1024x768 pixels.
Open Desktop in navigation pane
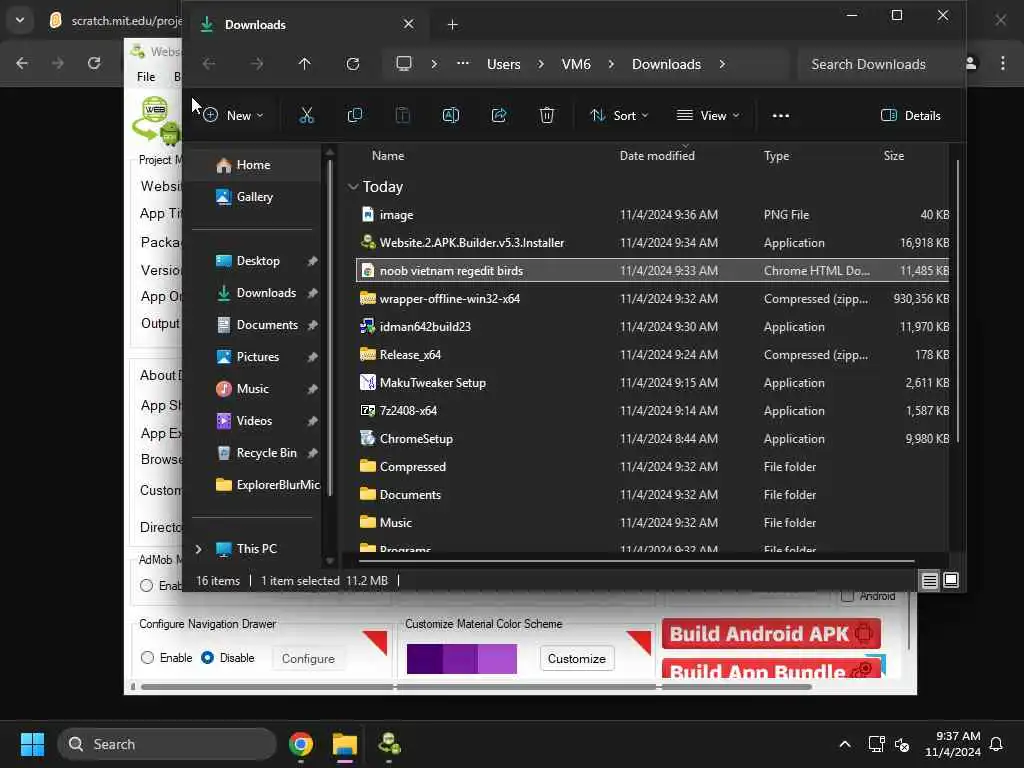pos(258,261)
